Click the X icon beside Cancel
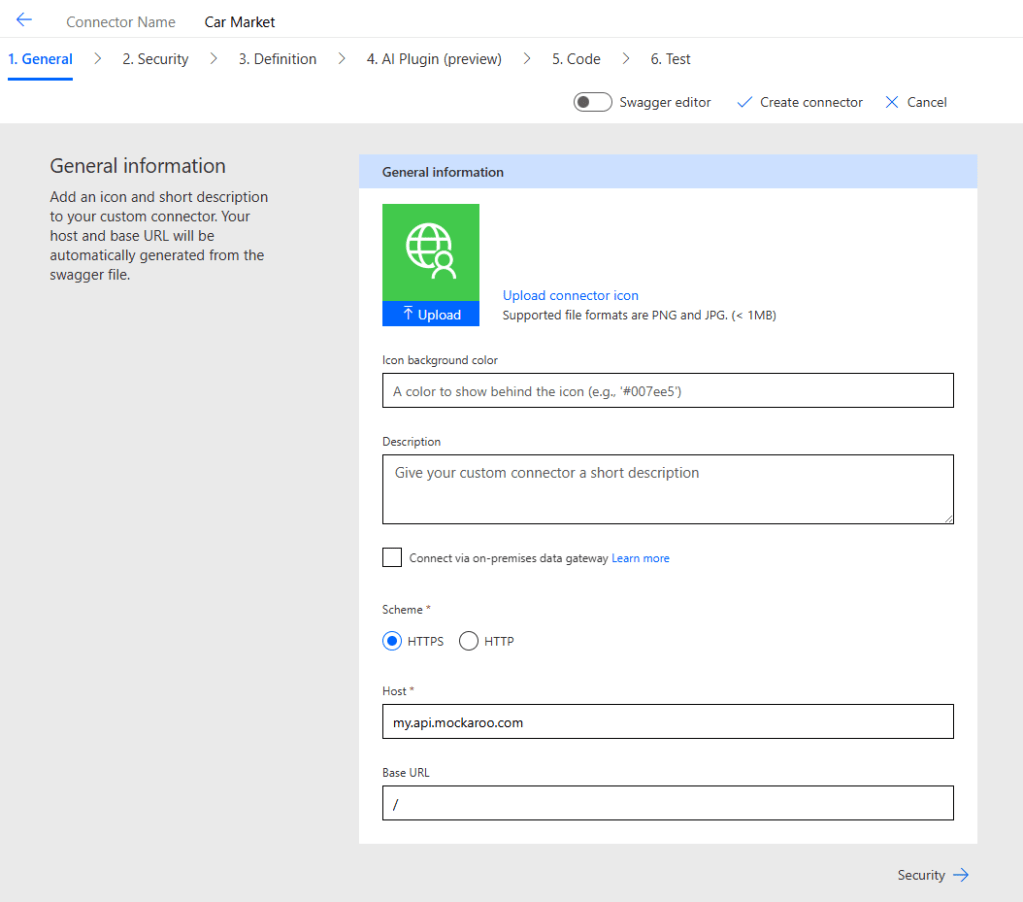The width and height of the screenshot is (1023, 902). pos(892,102)
